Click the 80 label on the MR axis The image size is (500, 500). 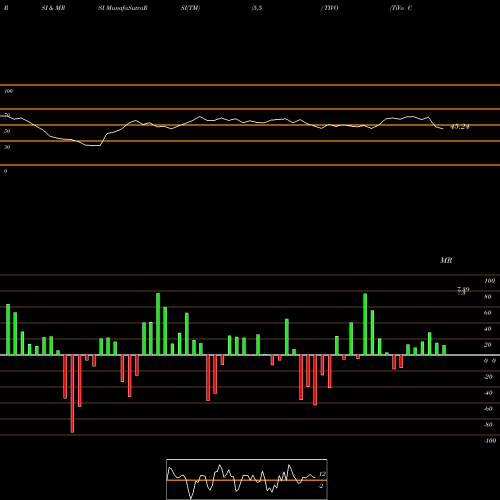pyautogui.click(x=488, y=297)
